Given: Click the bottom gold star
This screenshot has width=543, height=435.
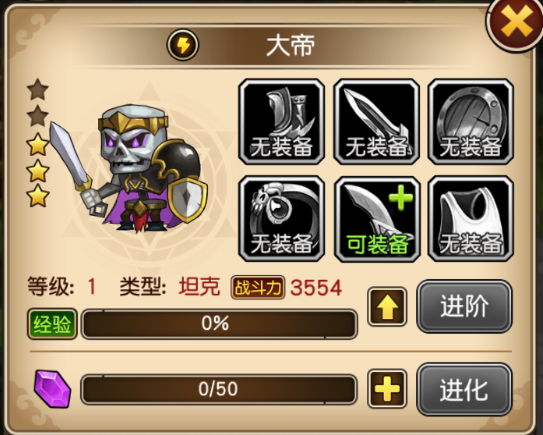Looking at the screenshot, I should click(x=37, y=195).
